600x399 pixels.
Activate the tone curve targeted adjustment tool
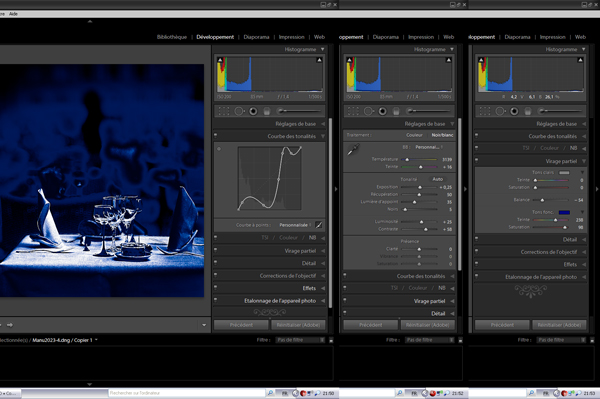[219, 149]
